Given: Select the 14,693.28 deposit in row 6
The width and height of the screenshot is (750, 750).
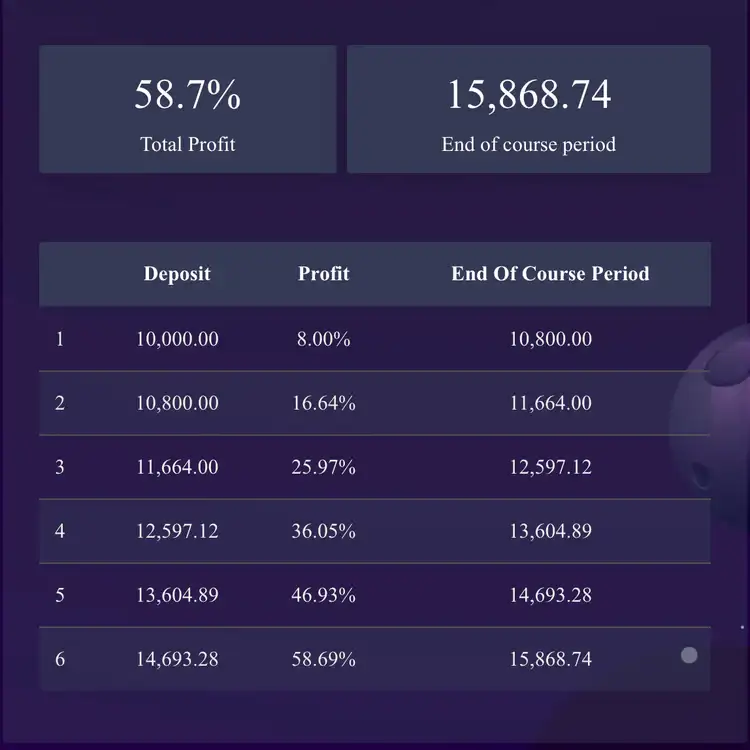Looking at the screenshot, I should pos(177,659).
